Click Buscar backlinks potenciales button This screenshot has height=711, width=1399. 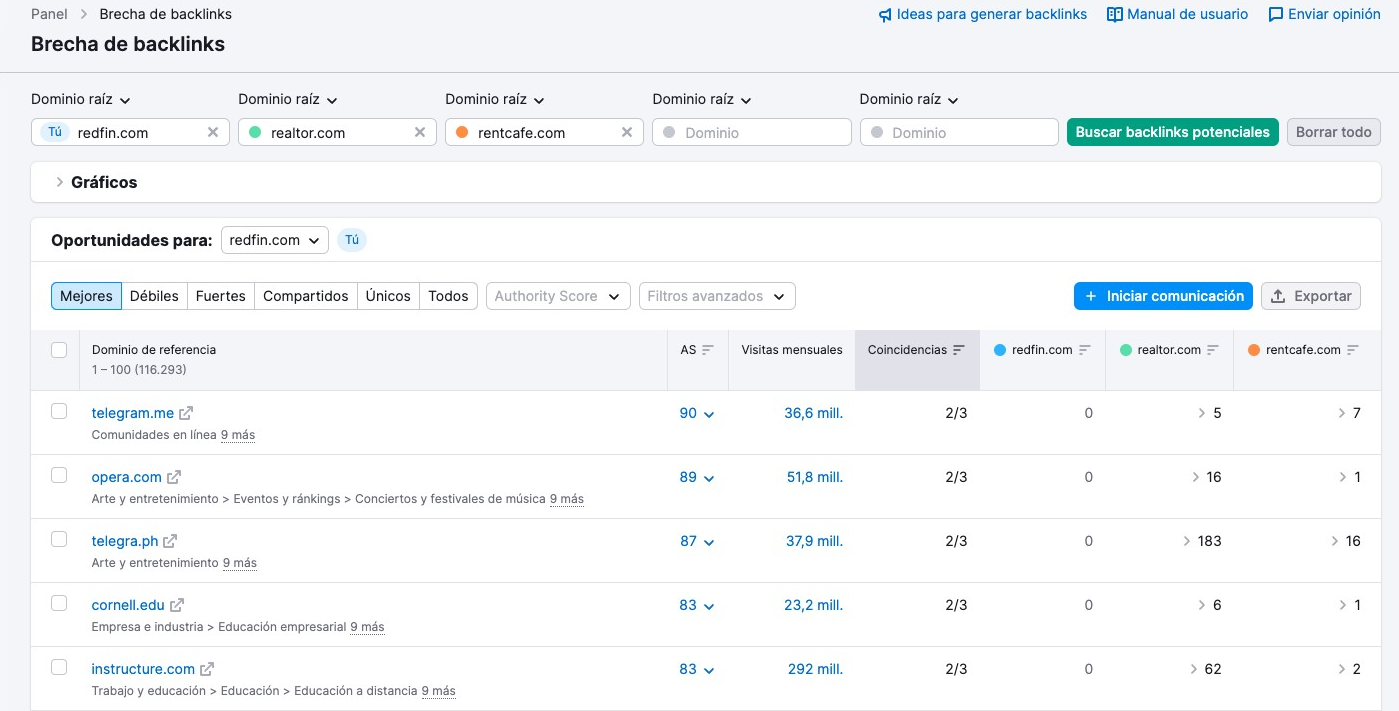(1172, 132)
